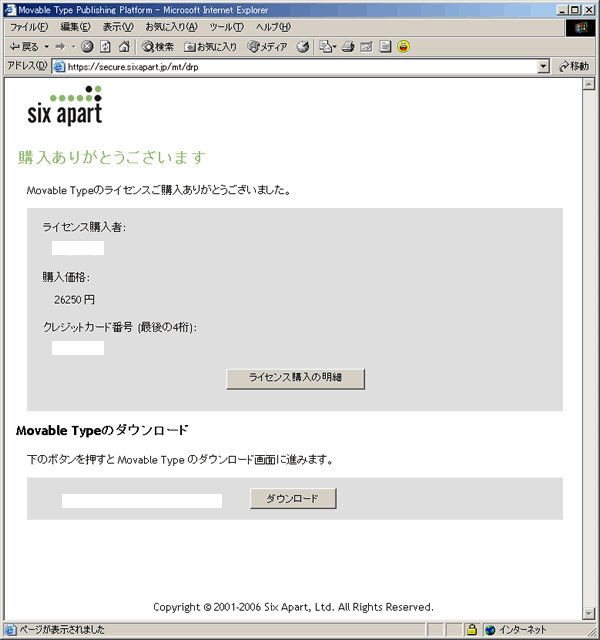Open the Media (メディア) toolbar button
The image size is (600, 640).
coord(267,47)
